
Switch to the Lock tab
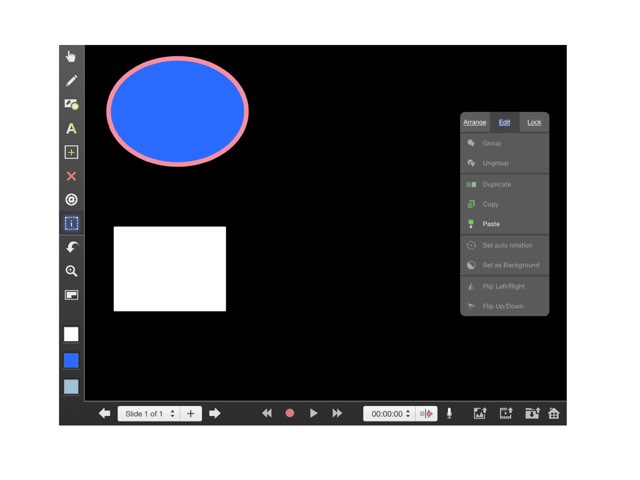[x=534, y=122]
